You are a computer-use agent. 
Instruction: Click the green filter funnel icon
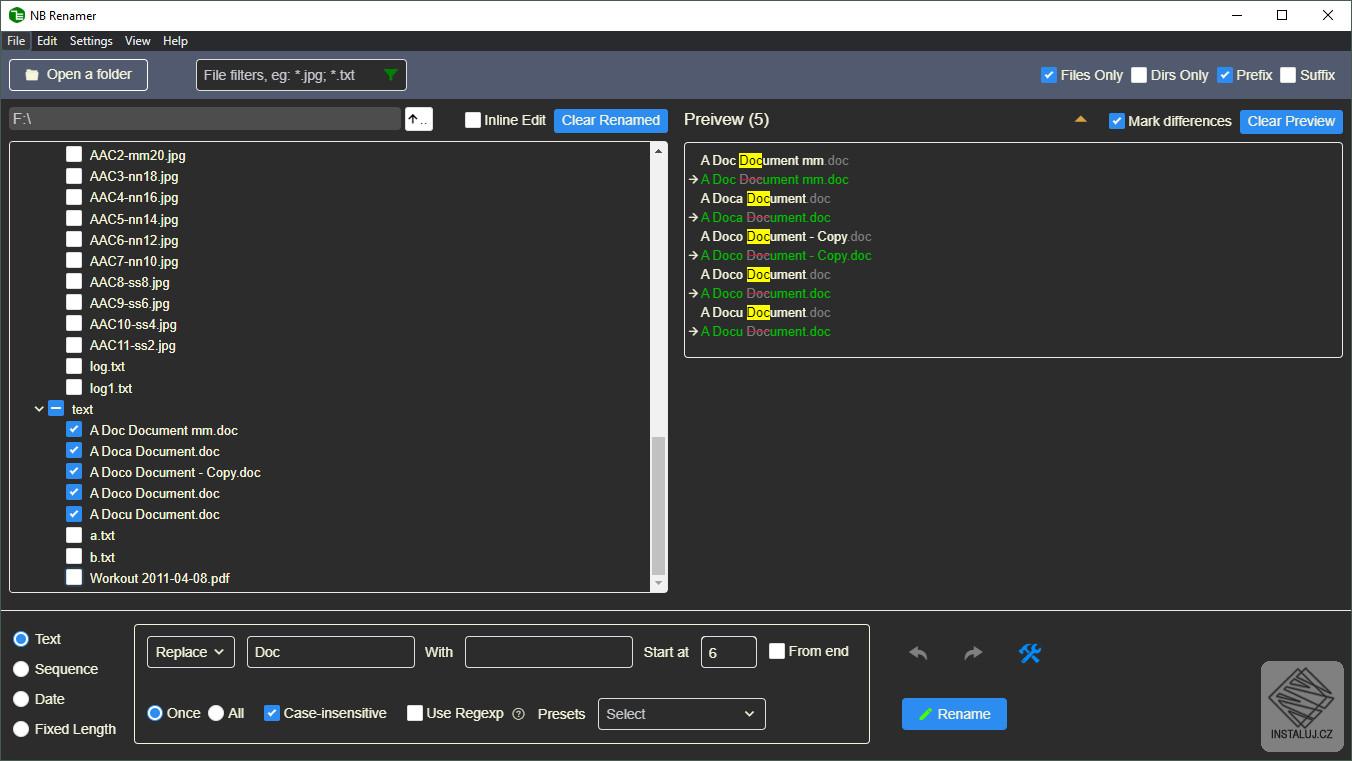390,75
